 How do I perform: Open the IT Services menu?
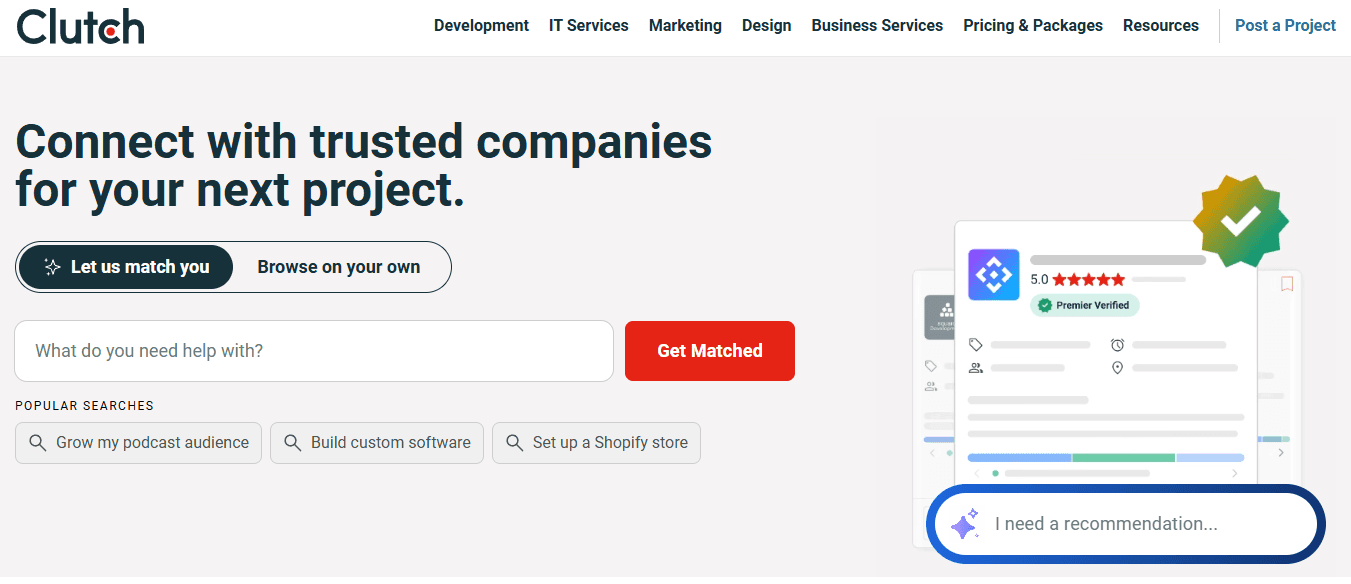point(589,26)
